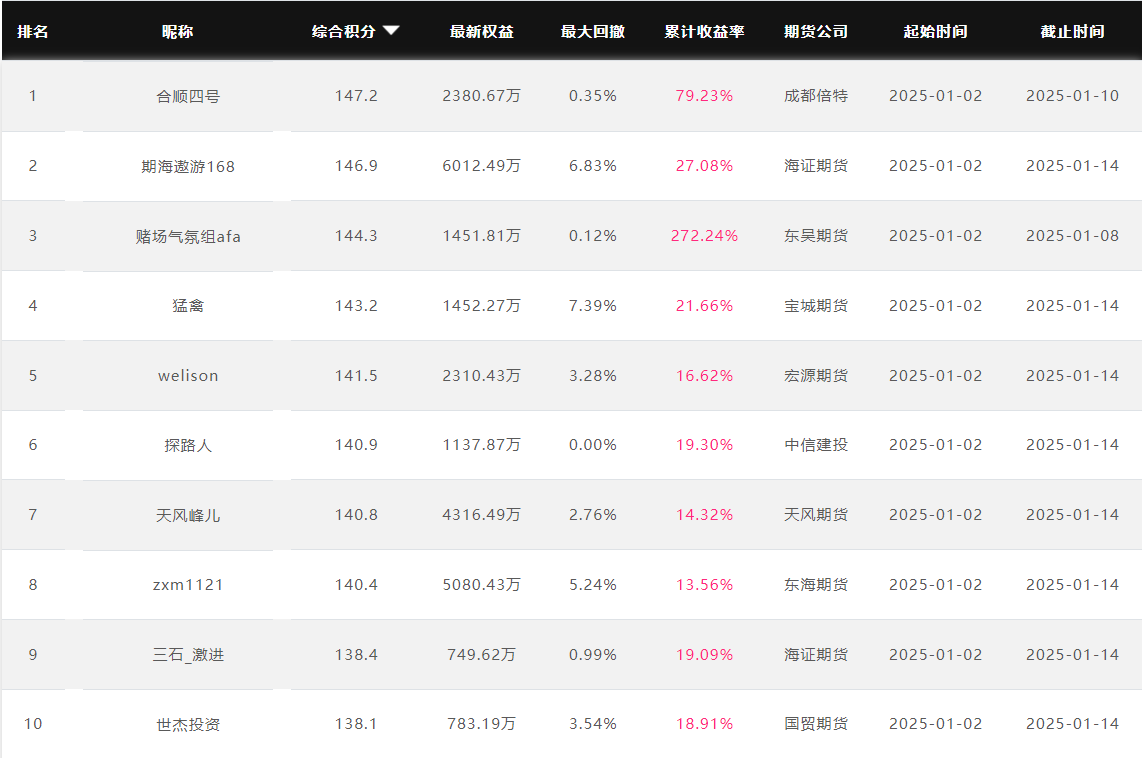Open the nickname 期海遨游168
1142x758 pixels.
[x=188, y=166]
